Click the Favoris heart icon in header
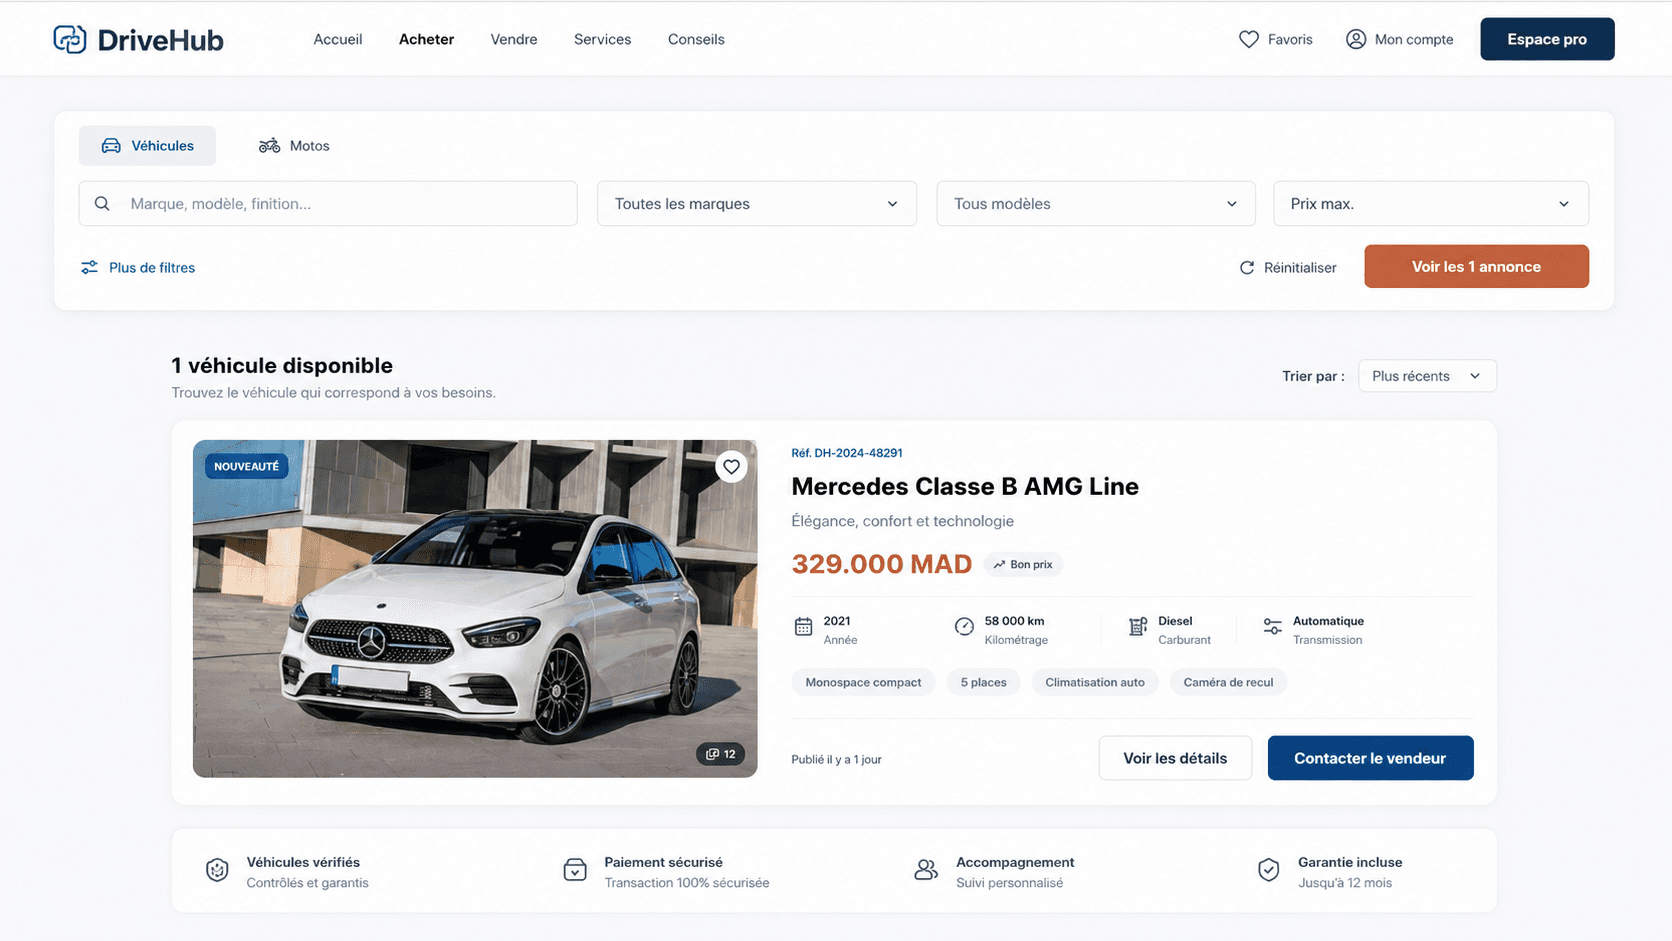The height and width of the screenshot is (941, 1672). tap(1248, 39)
